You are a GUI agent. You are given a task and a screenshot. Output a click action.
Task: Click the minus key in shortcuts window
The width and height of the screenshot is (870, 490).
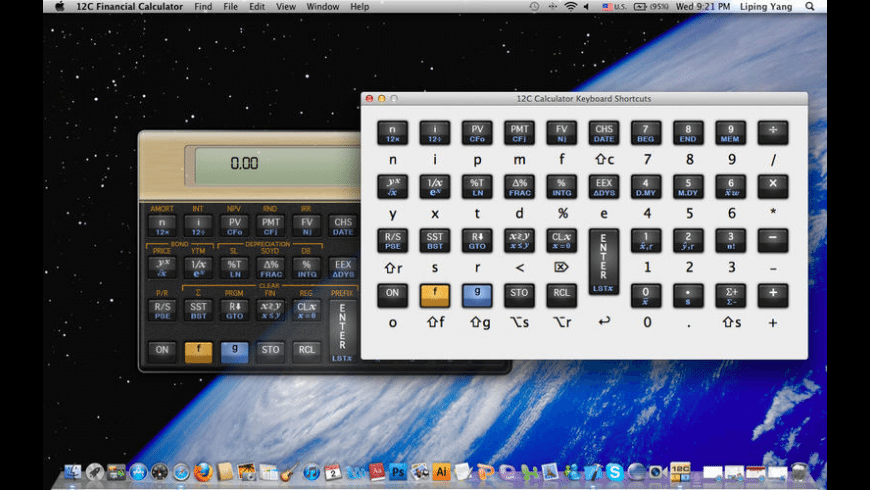pos(773,240)
